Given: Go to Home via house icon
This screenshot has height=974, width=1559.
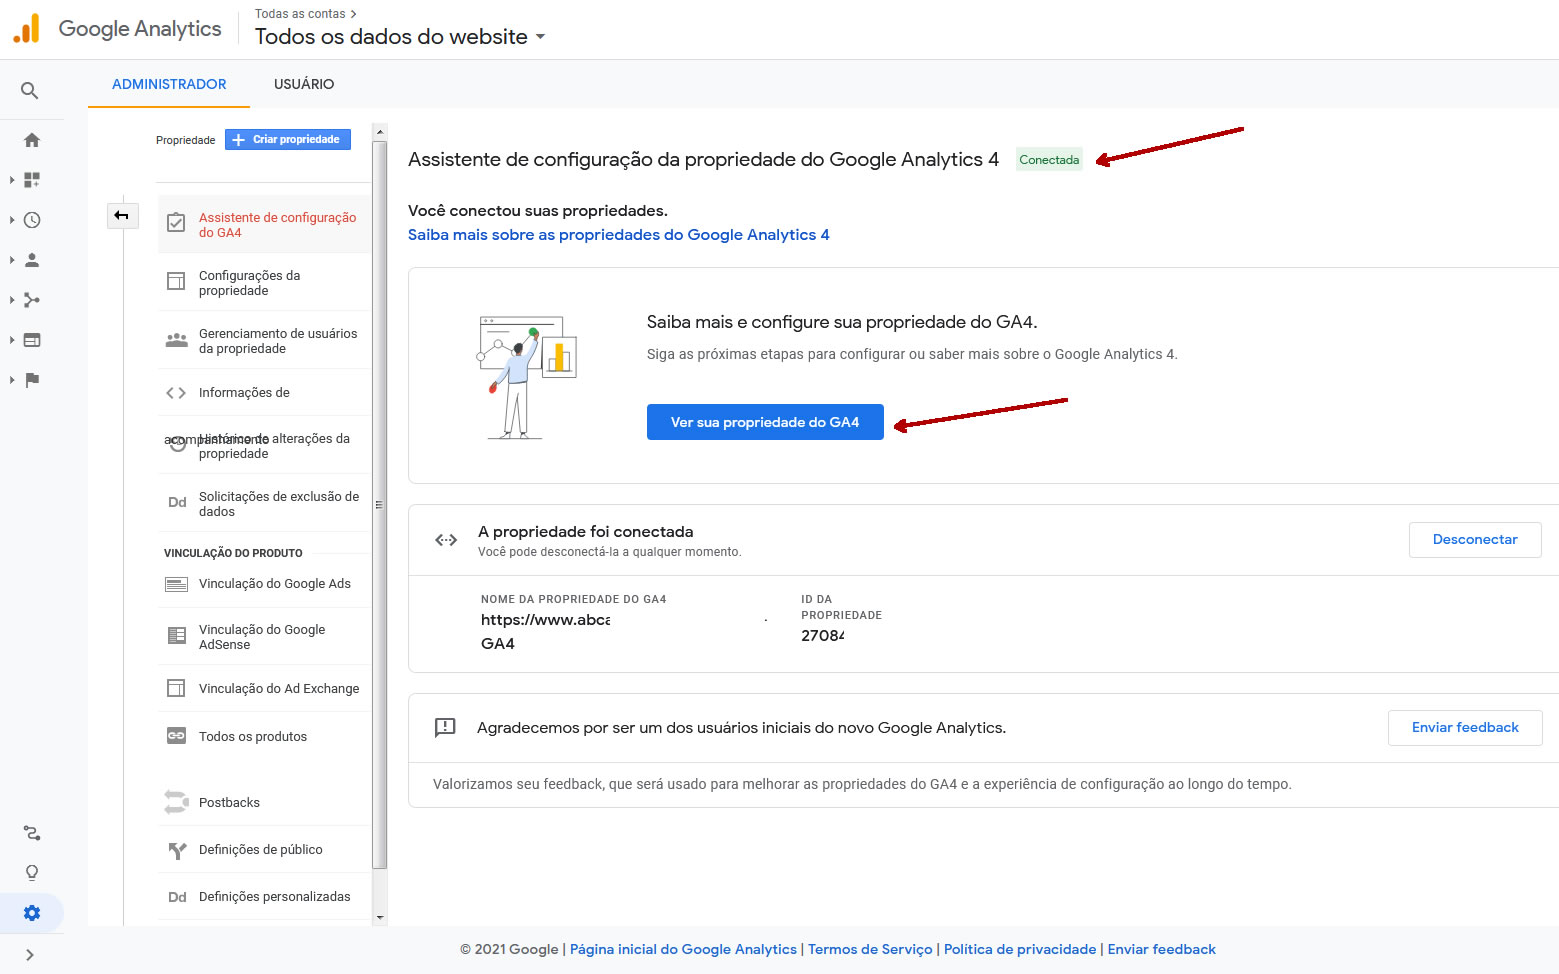Looking at the screenshot, I should point(32,140).
